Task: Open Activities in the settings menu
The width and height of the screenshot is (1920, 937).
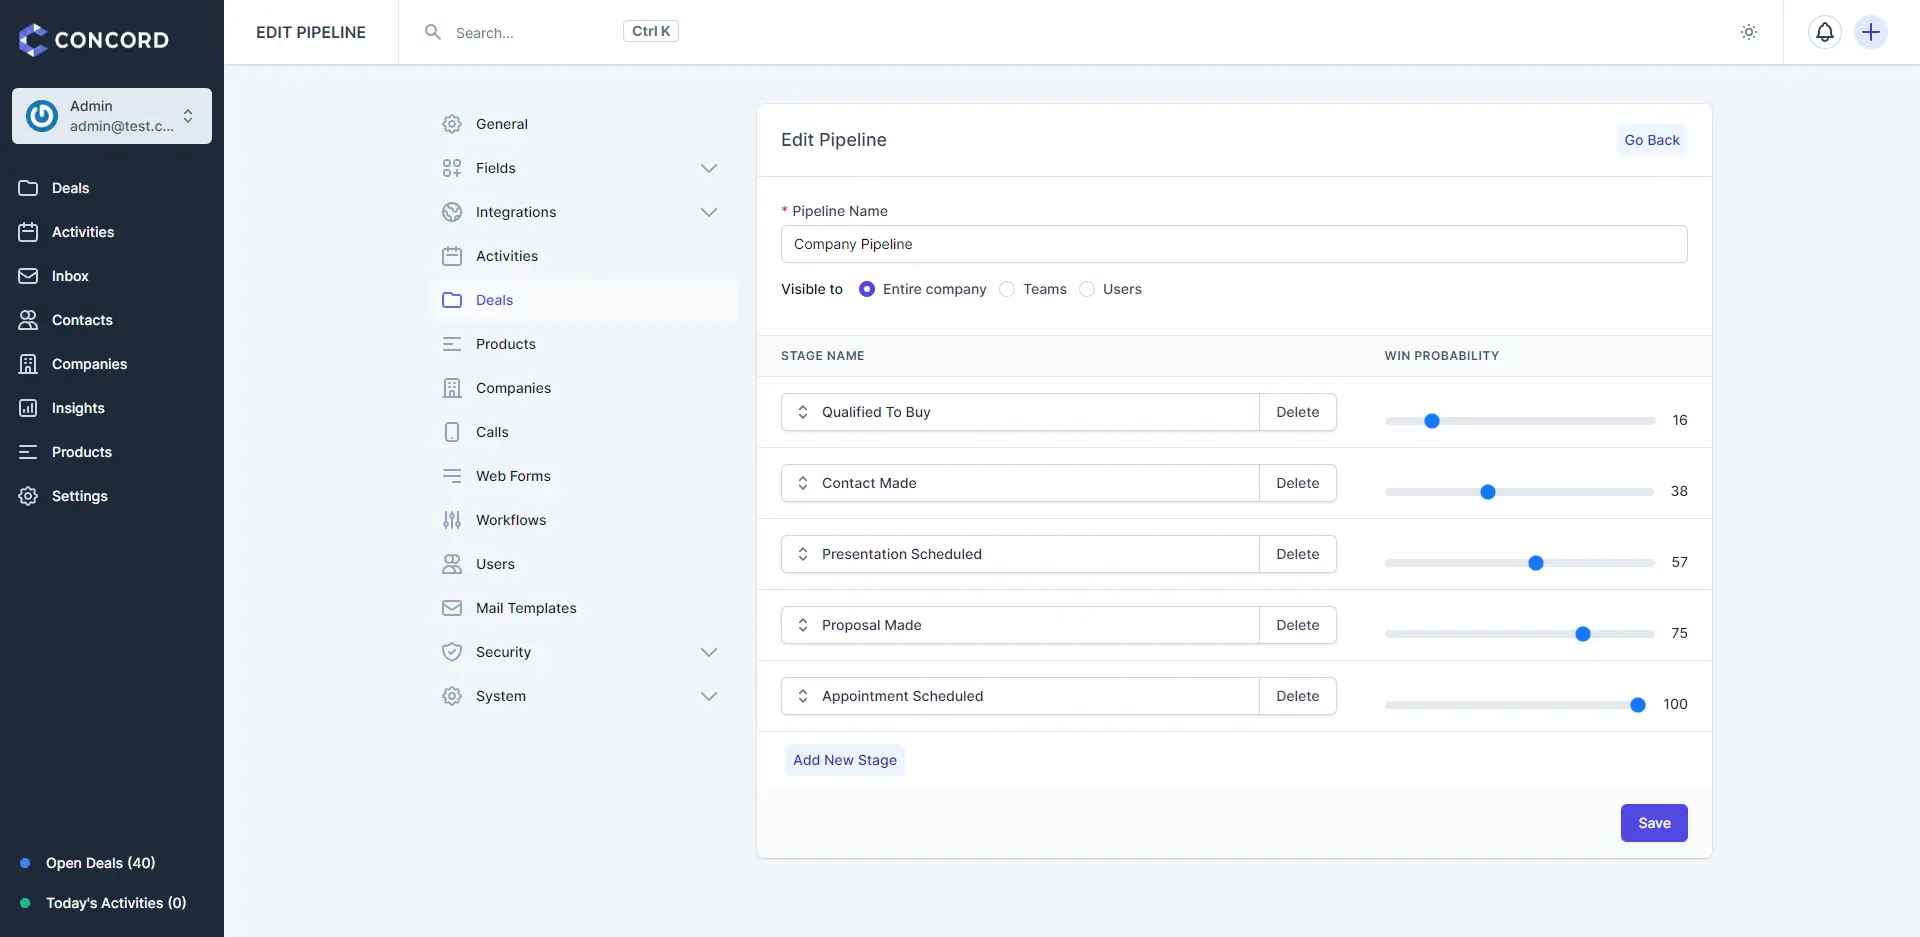Action: [x=584, y=256]
